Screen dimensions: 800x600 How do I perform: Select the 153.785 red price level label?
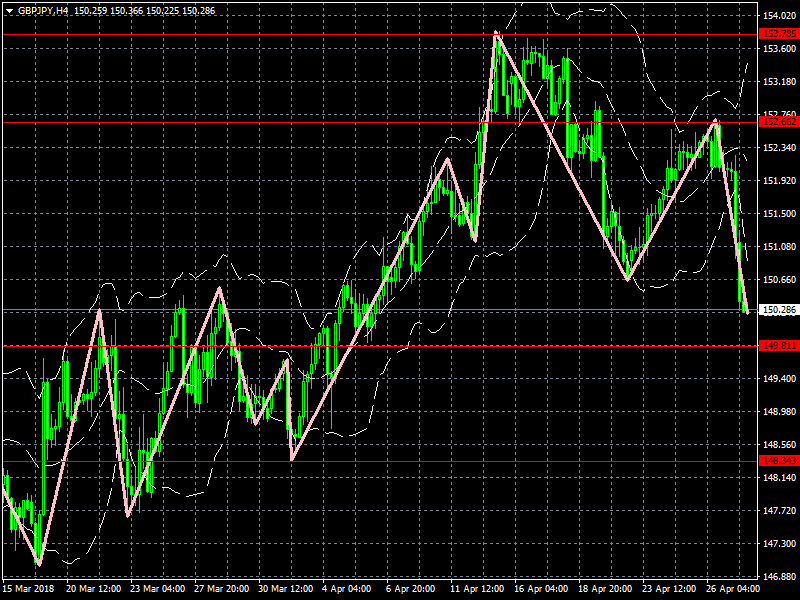[779, 34]
